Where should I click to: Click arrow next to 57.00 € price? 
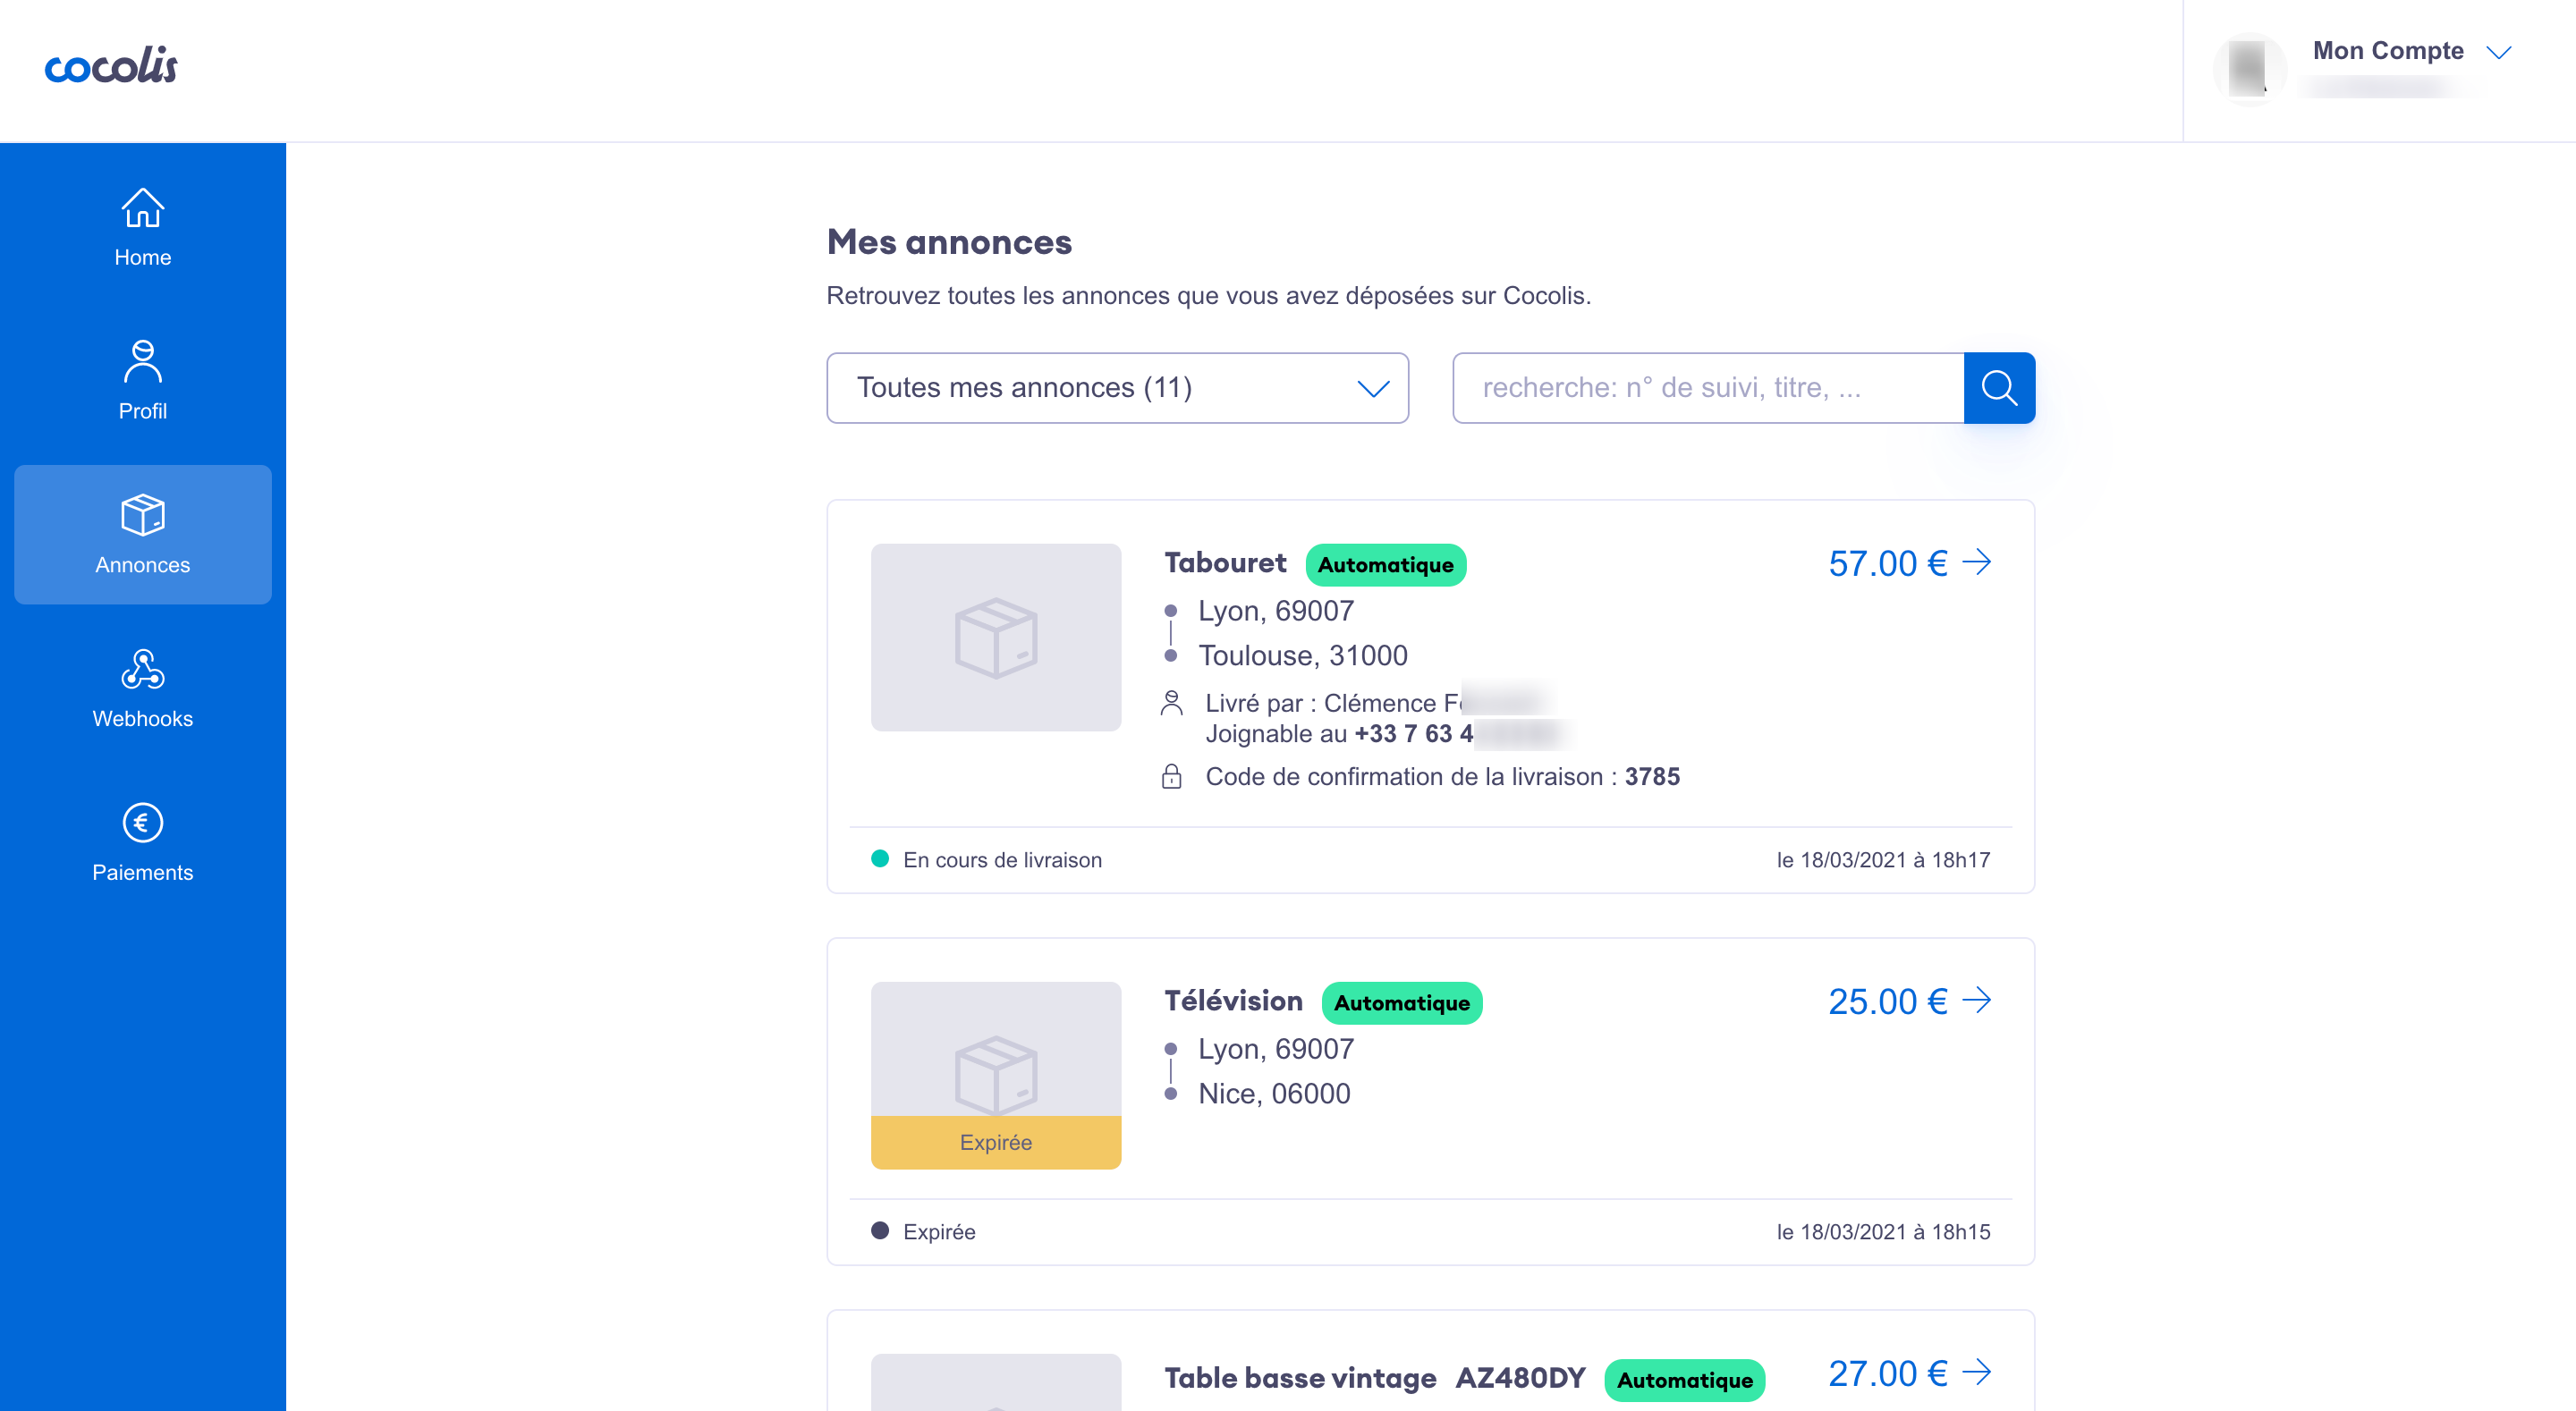pos(1976,562)
